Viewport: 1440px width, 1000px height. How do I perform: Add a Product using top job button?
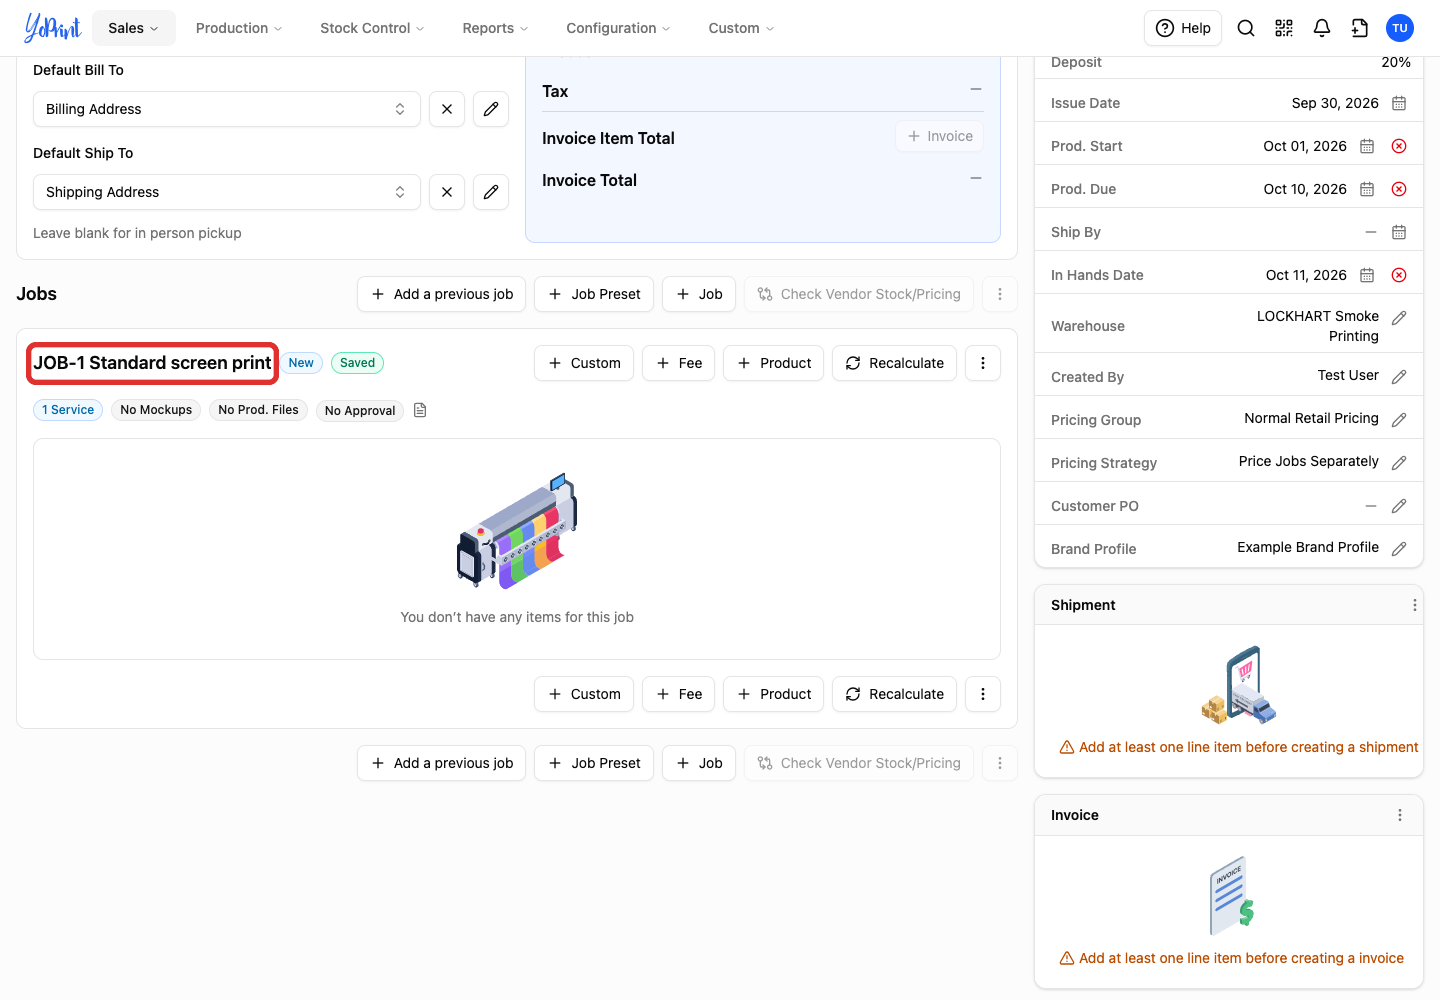(x=774, y=363)
